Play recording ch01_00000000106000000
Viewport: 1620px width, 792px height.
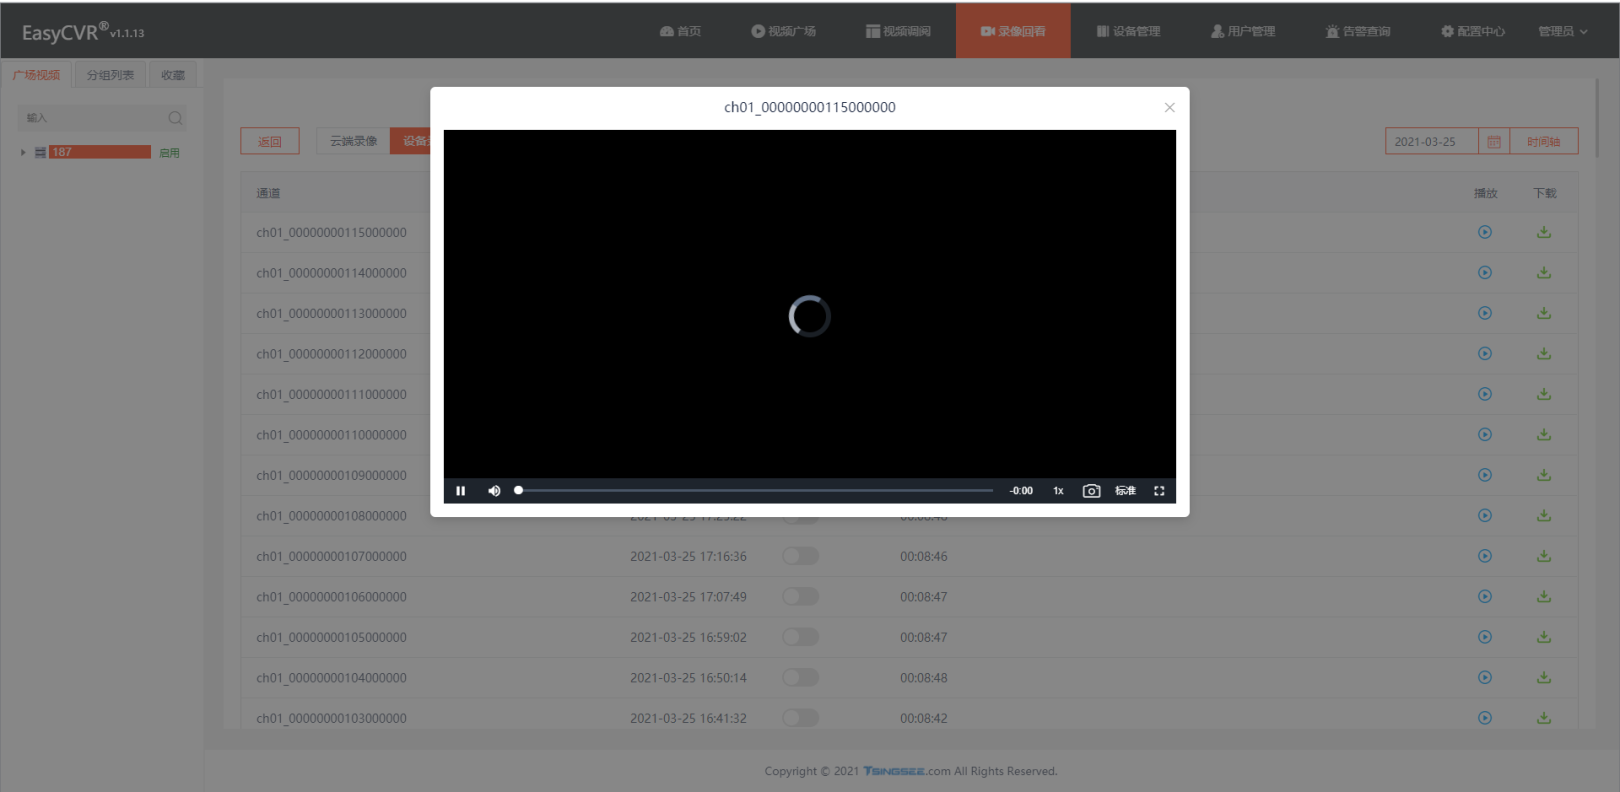1485,596
